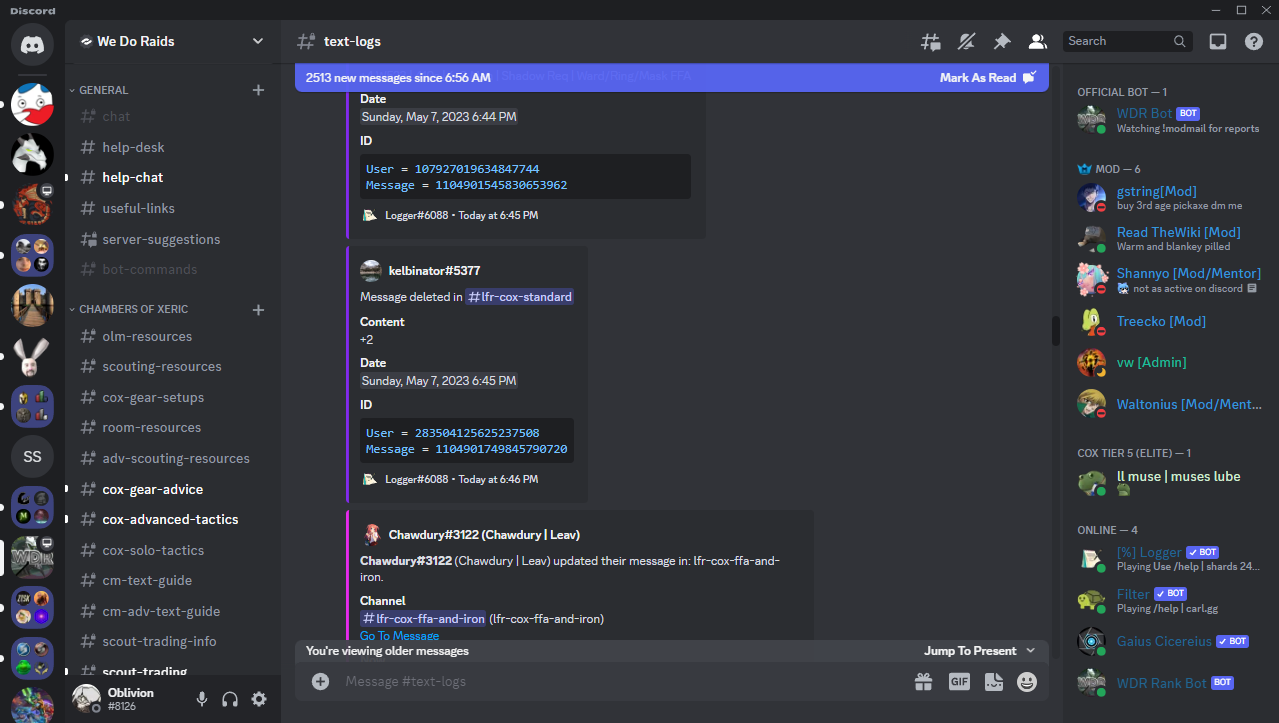Open Filter bot member profile

coord(1168,600)
